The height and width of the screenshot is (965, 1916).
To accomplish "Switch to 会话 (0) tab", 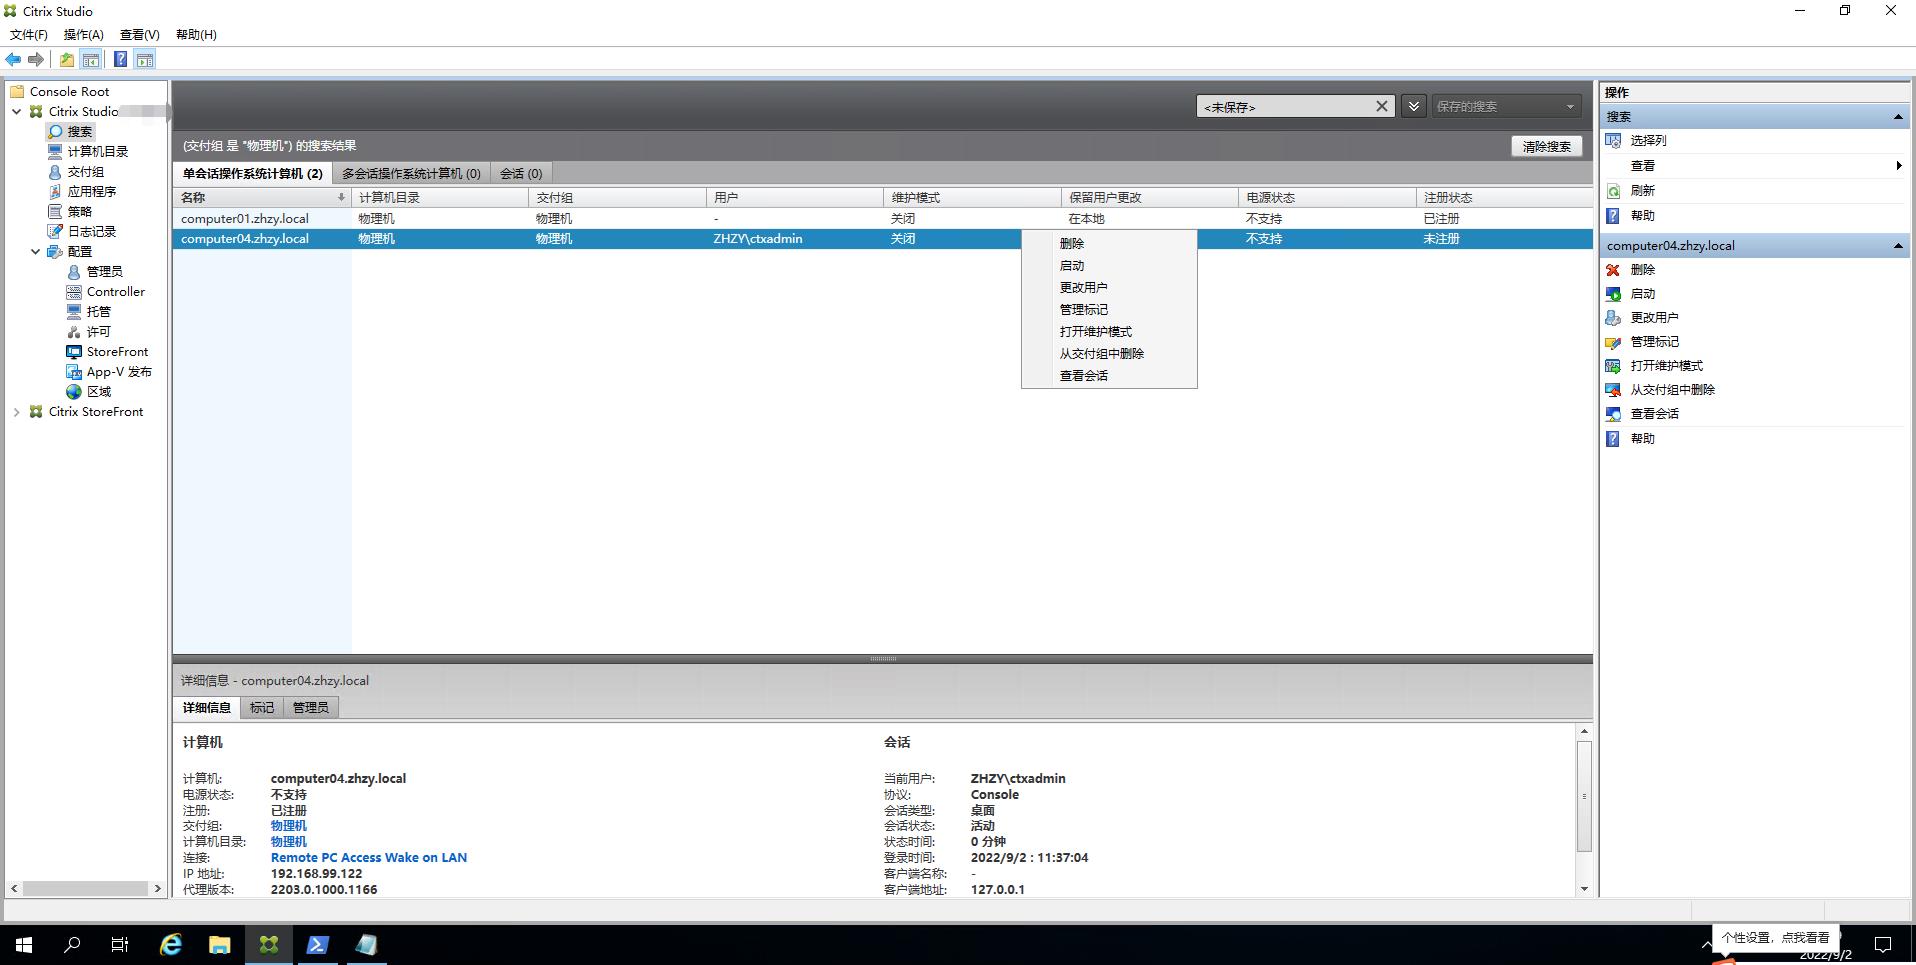I will (x=521, y=173).
